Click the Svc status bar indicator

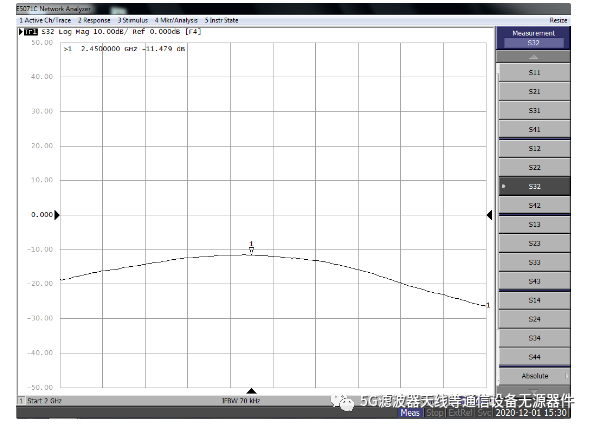click(484, 413)
